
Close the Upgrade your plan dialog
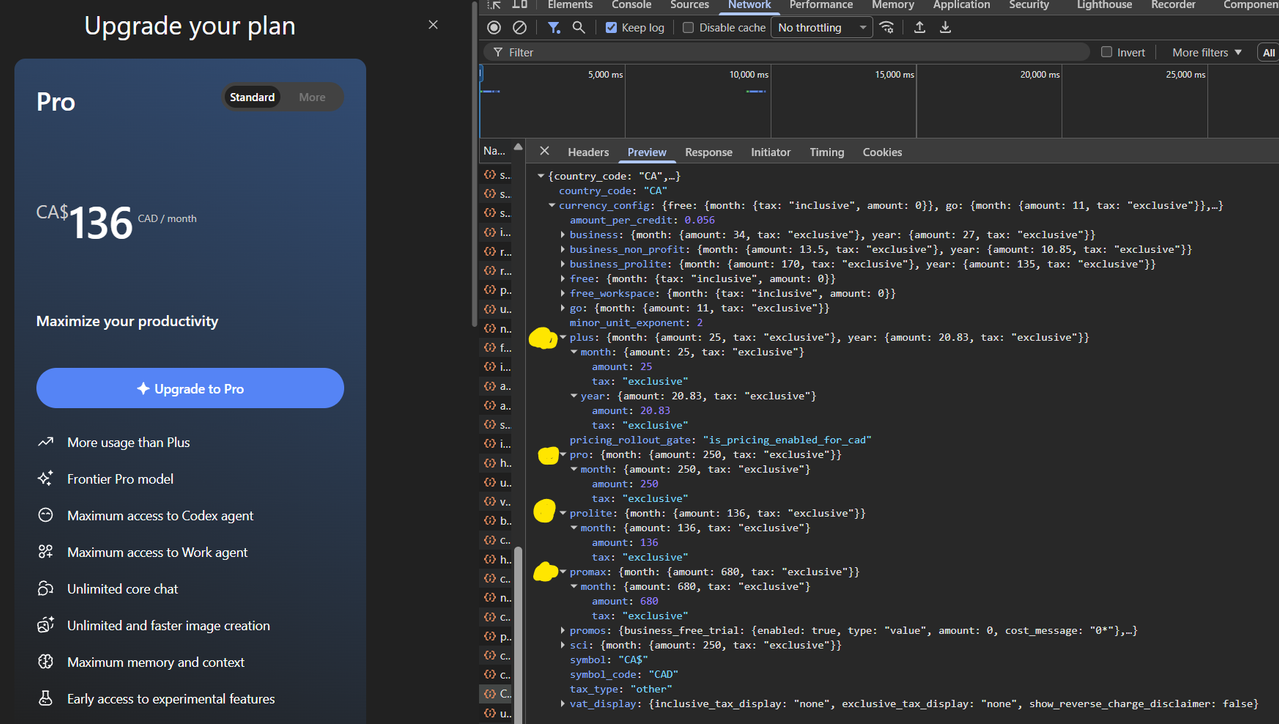point(433,24)
